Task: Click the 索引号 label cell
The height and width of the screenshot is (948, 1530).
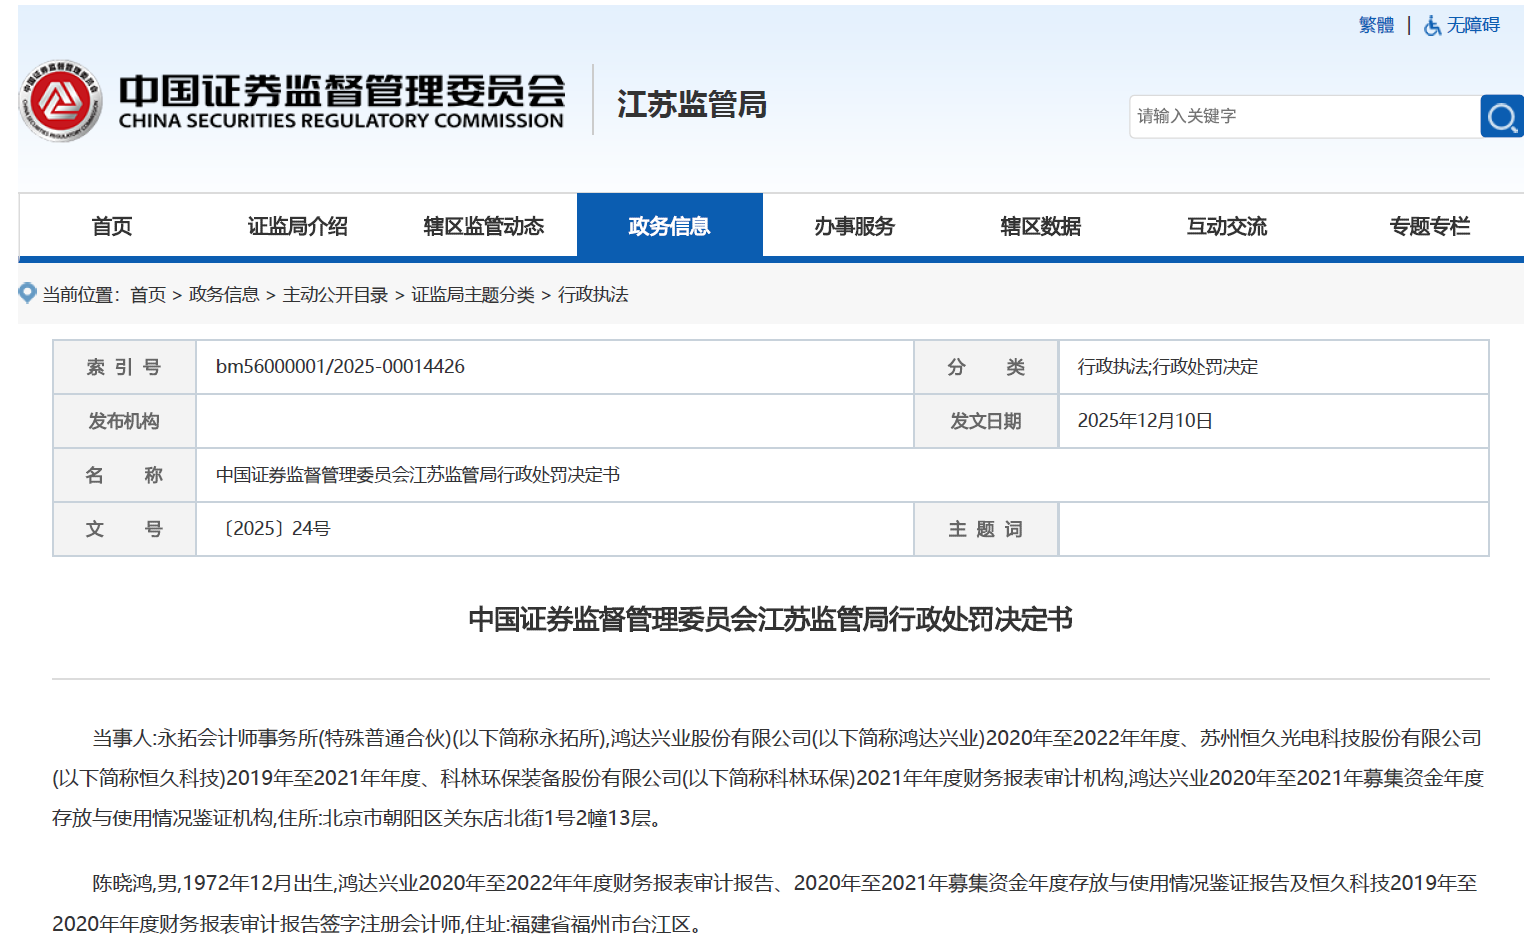Action: coord(124,367)
